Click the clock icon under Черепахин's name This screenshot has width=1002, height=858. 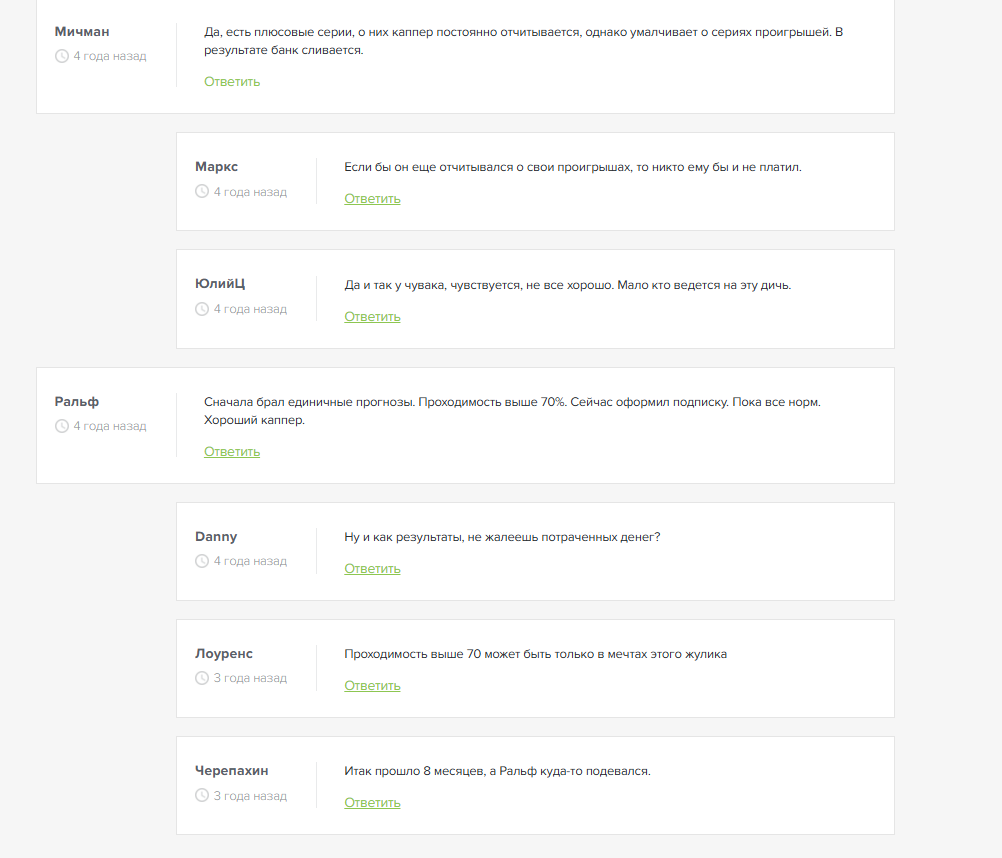tap(202, 796)
